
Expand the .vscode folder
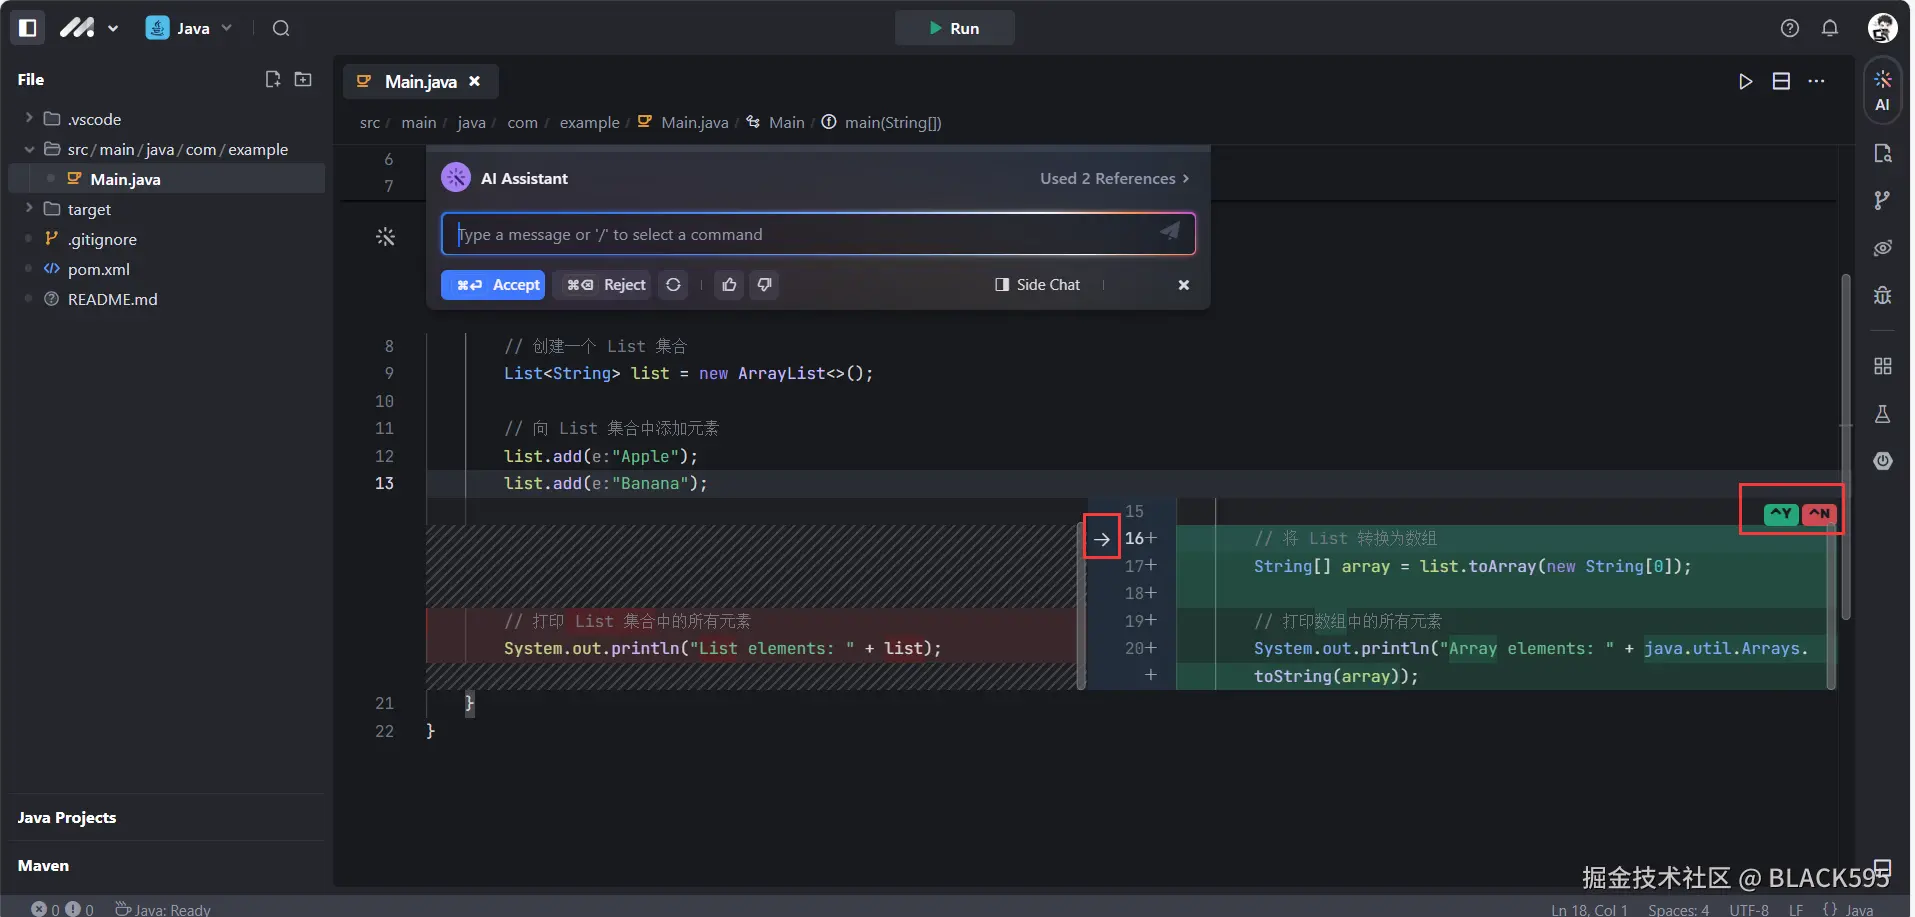[29, 119]
